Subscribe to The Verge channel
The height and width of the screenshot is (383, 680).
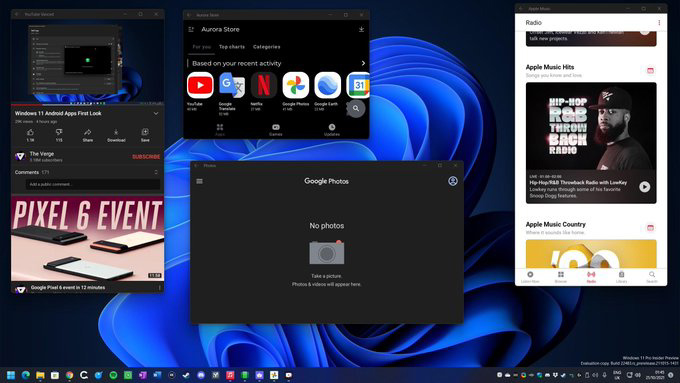click(x=146, y=157)
